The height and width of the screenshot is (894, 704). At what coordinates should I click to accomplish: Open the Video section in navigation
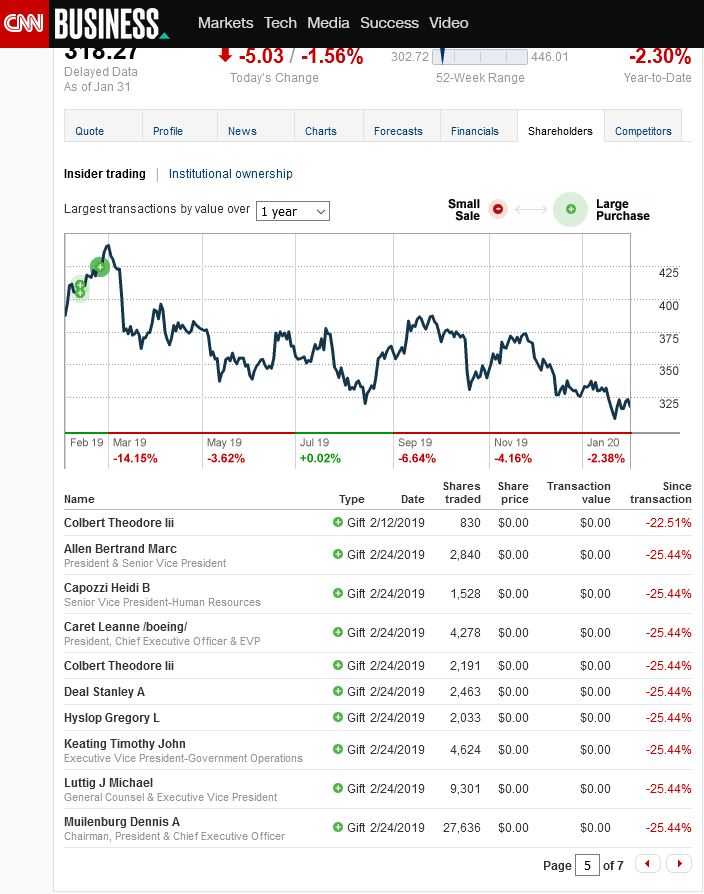(x=448, y=23)
